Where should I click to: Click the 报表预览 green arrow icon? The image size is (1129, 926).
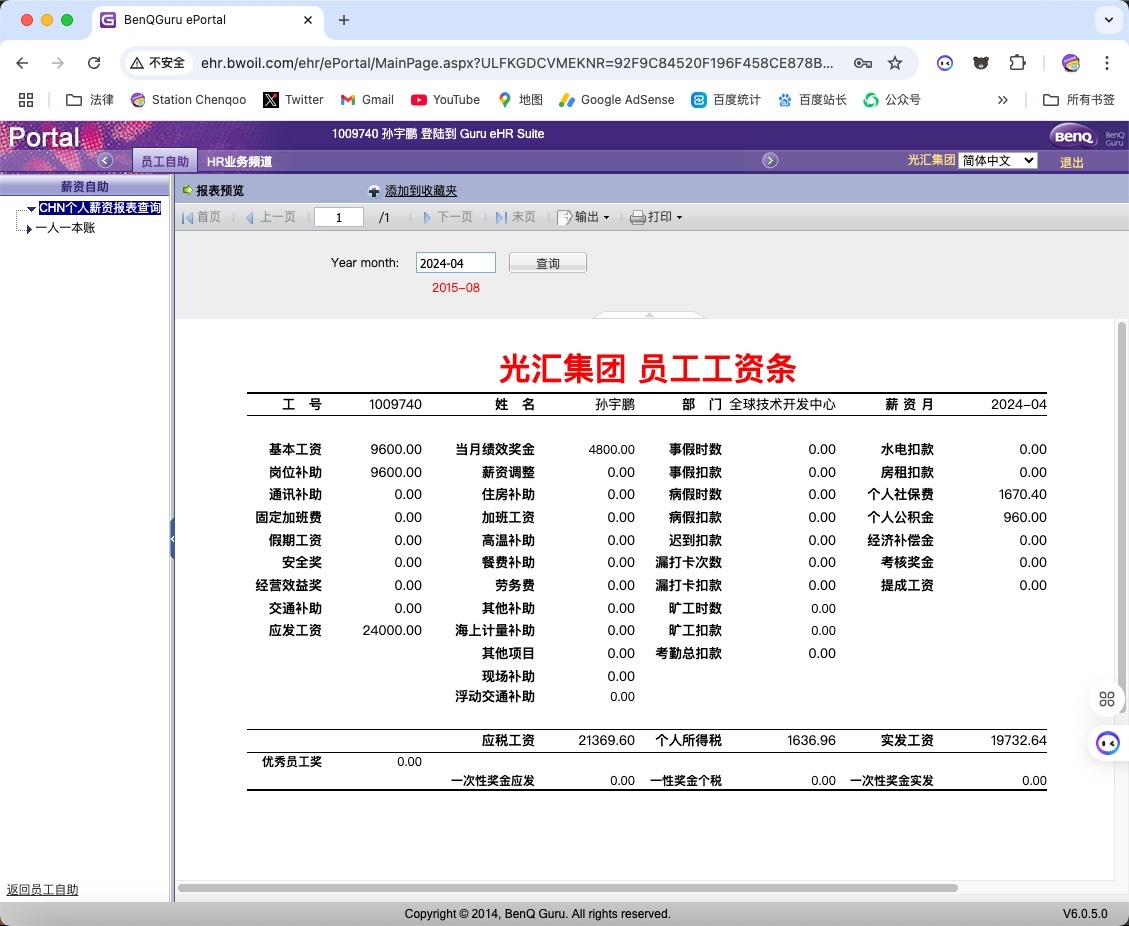coord(188,190)
